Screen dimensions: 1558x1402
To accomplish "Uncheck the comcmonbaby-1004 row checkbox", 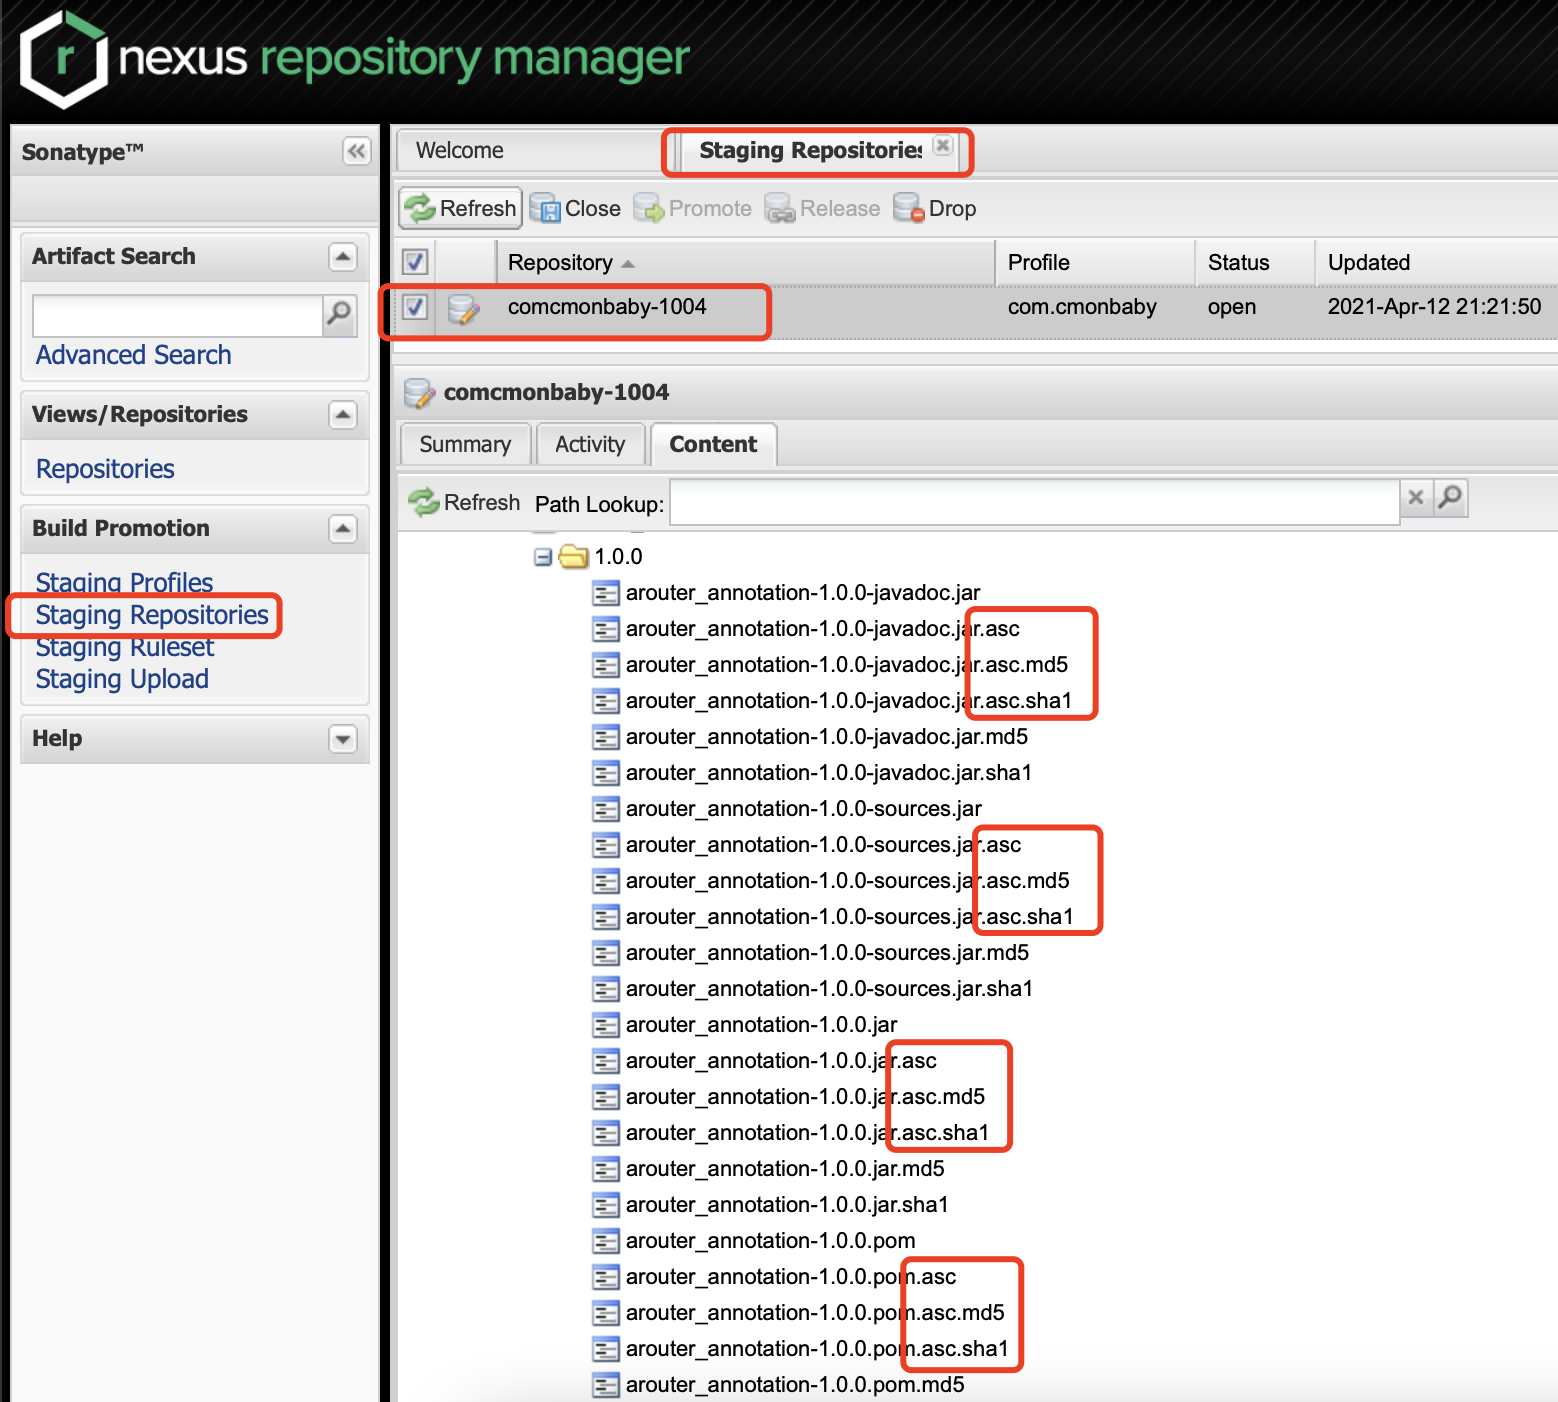I will tap(415, 307).
